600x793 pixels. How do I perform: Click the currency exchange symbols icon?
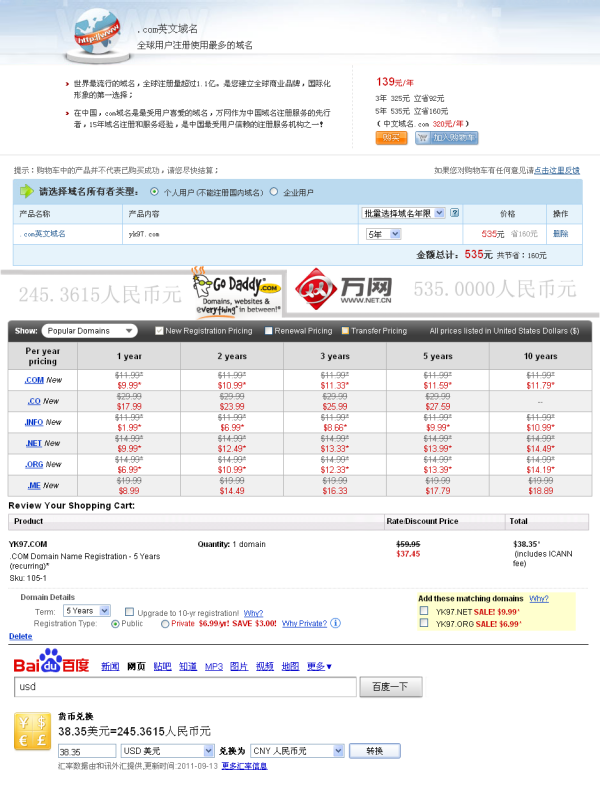[x=32, y=731]
